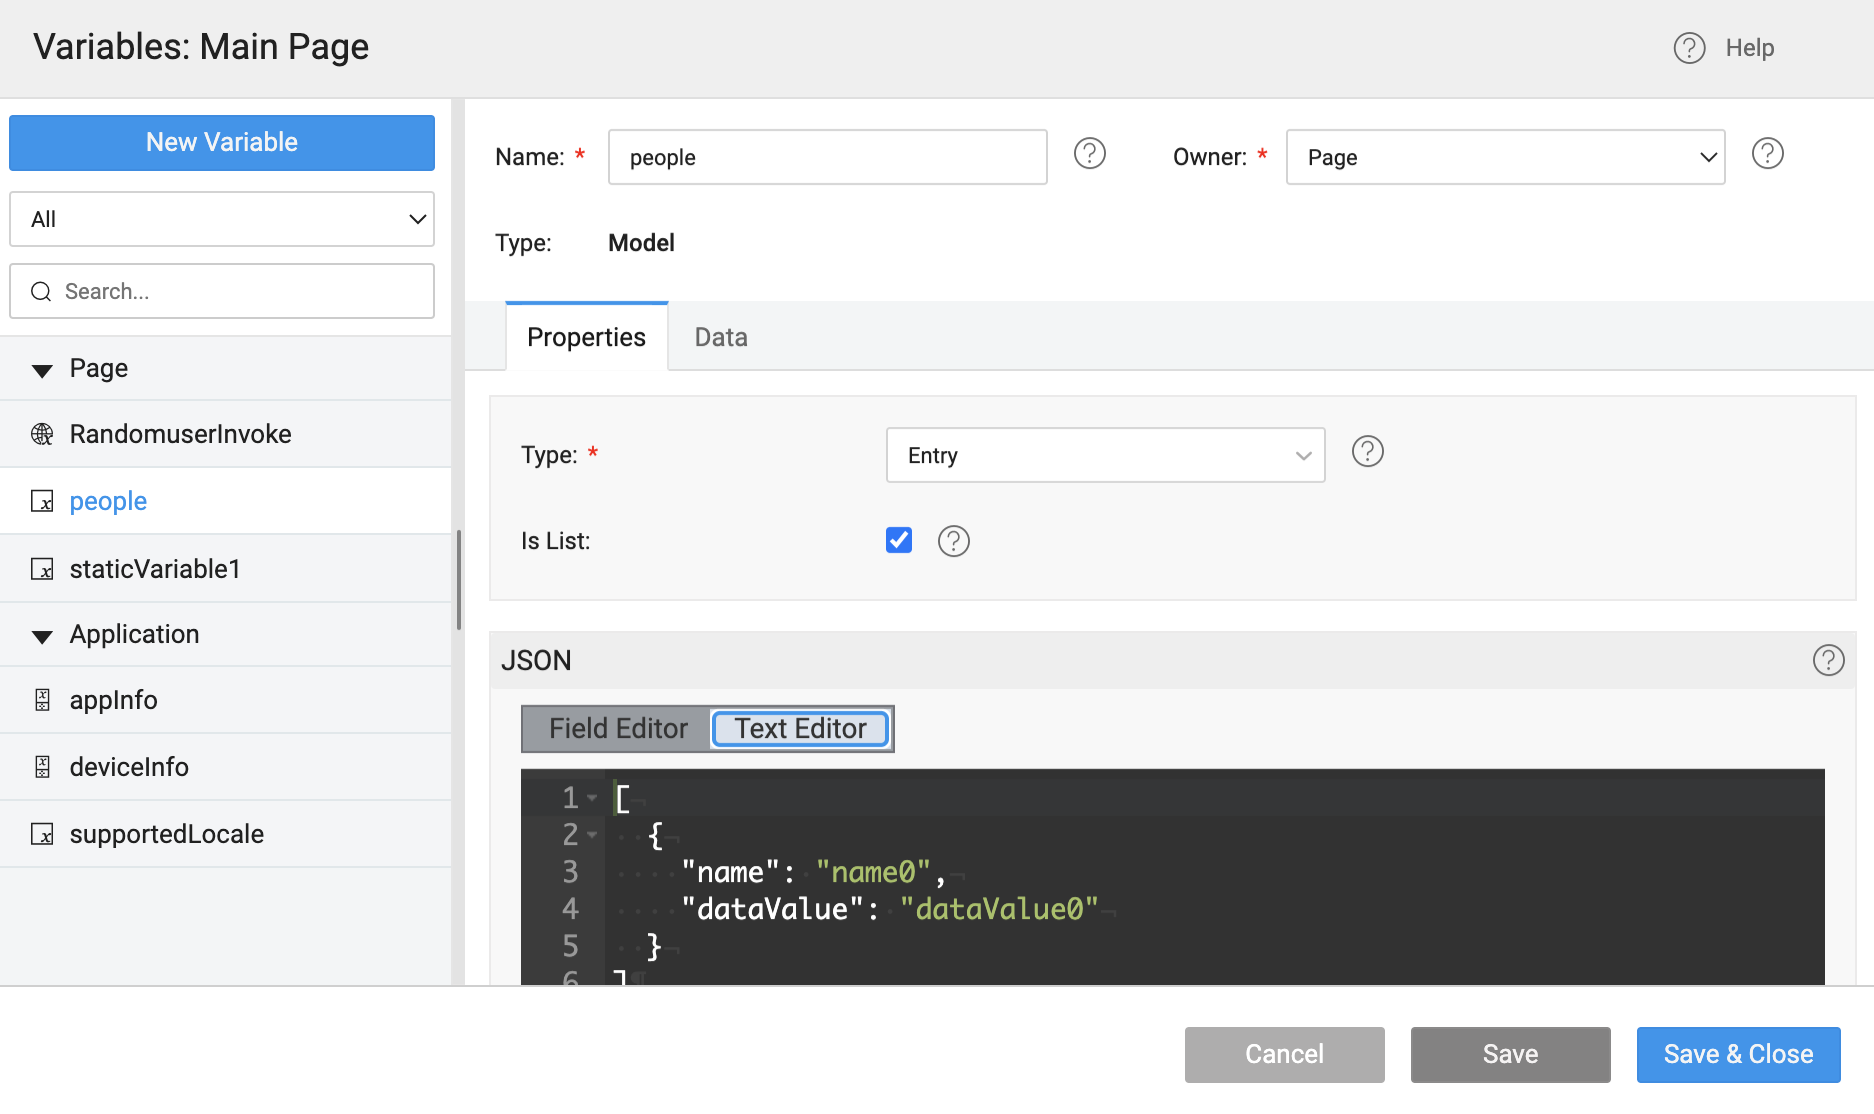
Task: Switch to the Data tab
Action: click(x=720, y=338)
